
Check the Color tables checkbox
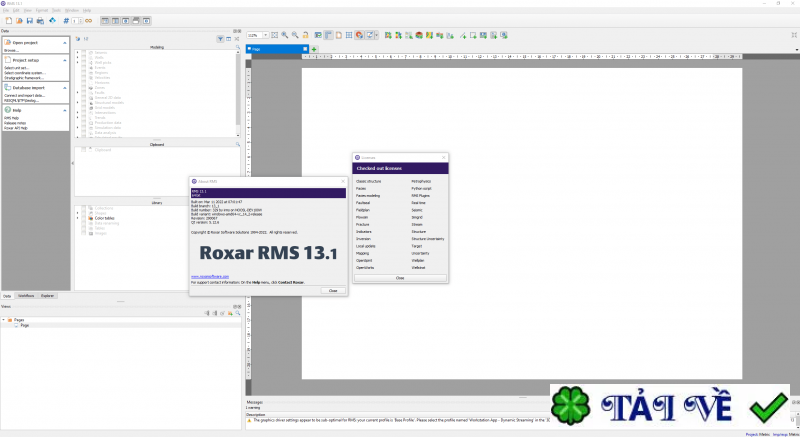click(x=84, y=218)
